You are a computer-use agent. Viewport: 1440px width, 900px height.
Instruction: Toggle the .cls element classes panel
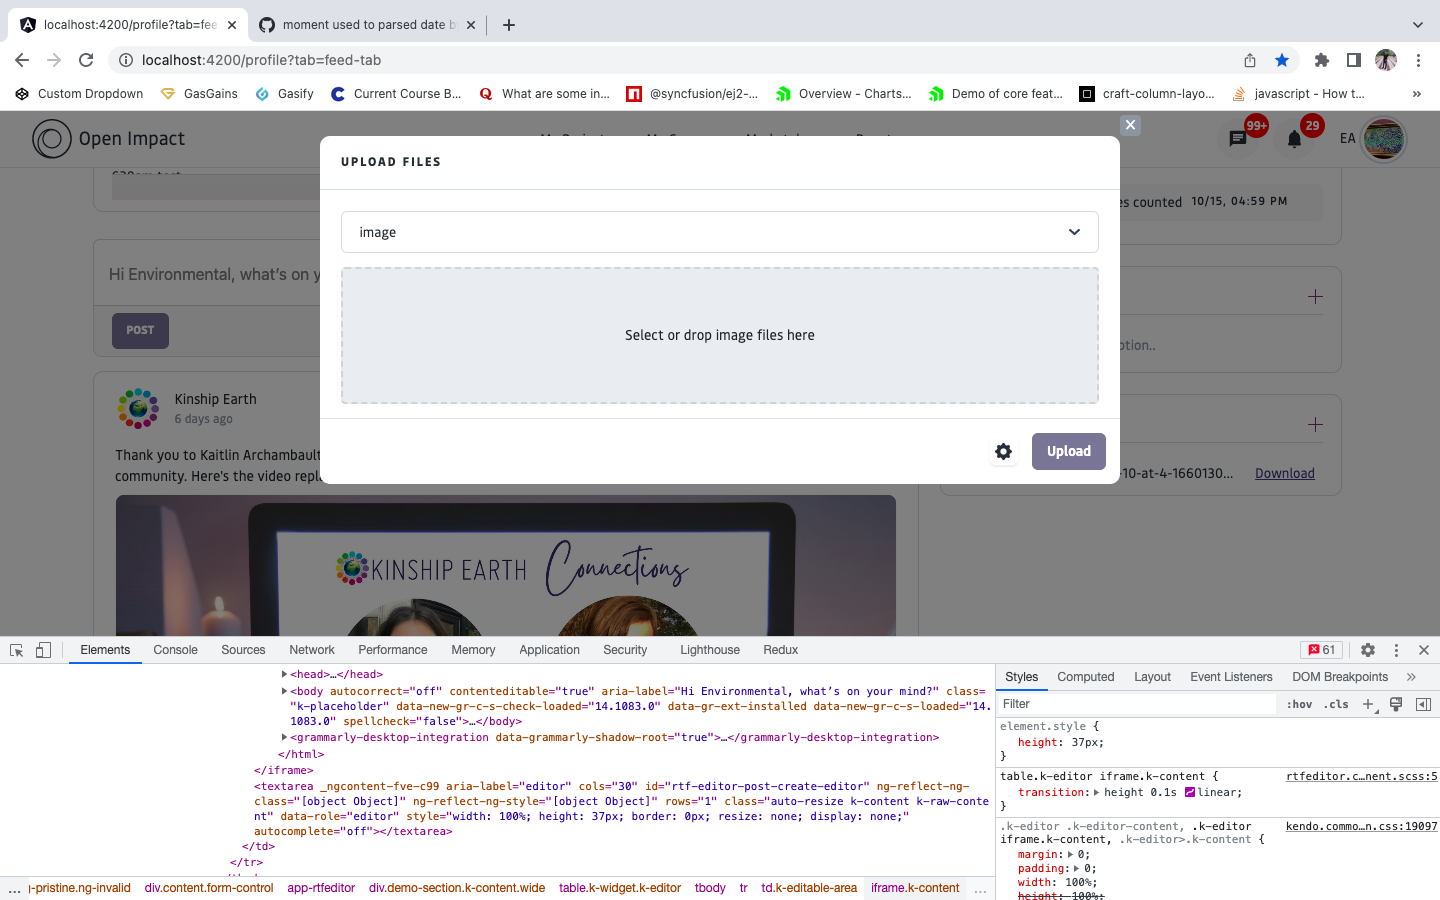1336,704
